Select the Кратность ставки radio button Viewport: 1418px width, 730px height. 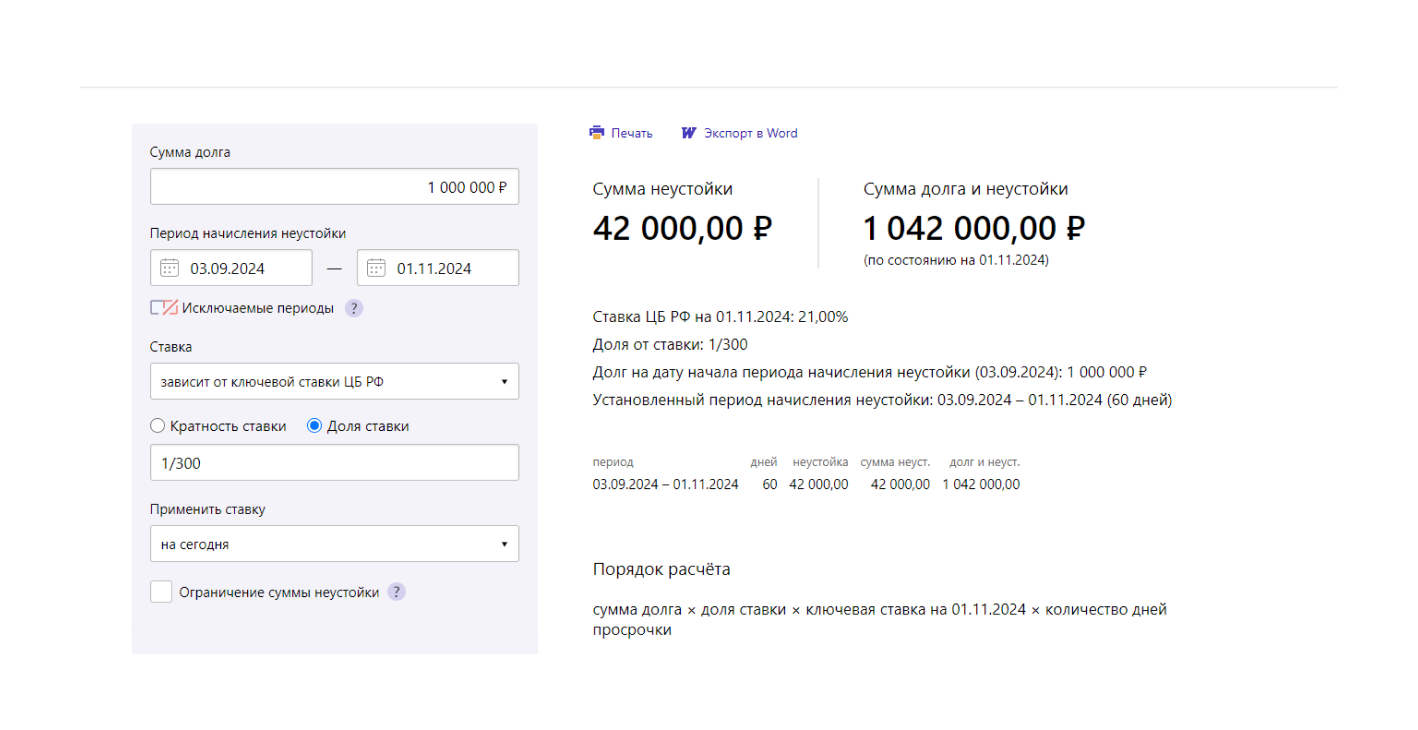(x=157, y=426)
